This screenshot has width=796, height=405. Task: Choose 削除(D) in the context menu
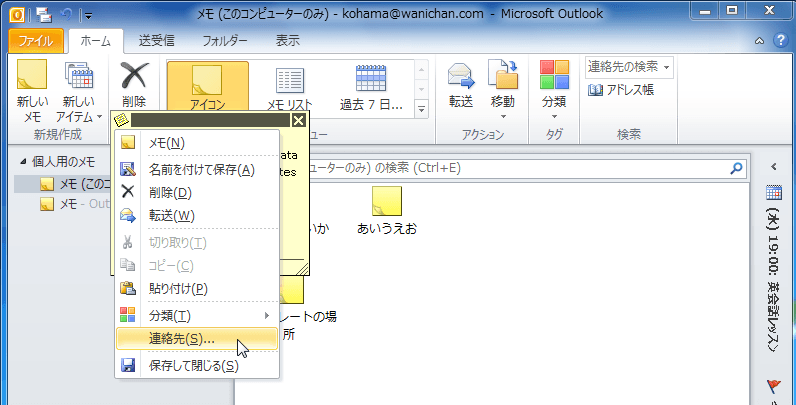[197, 193]
